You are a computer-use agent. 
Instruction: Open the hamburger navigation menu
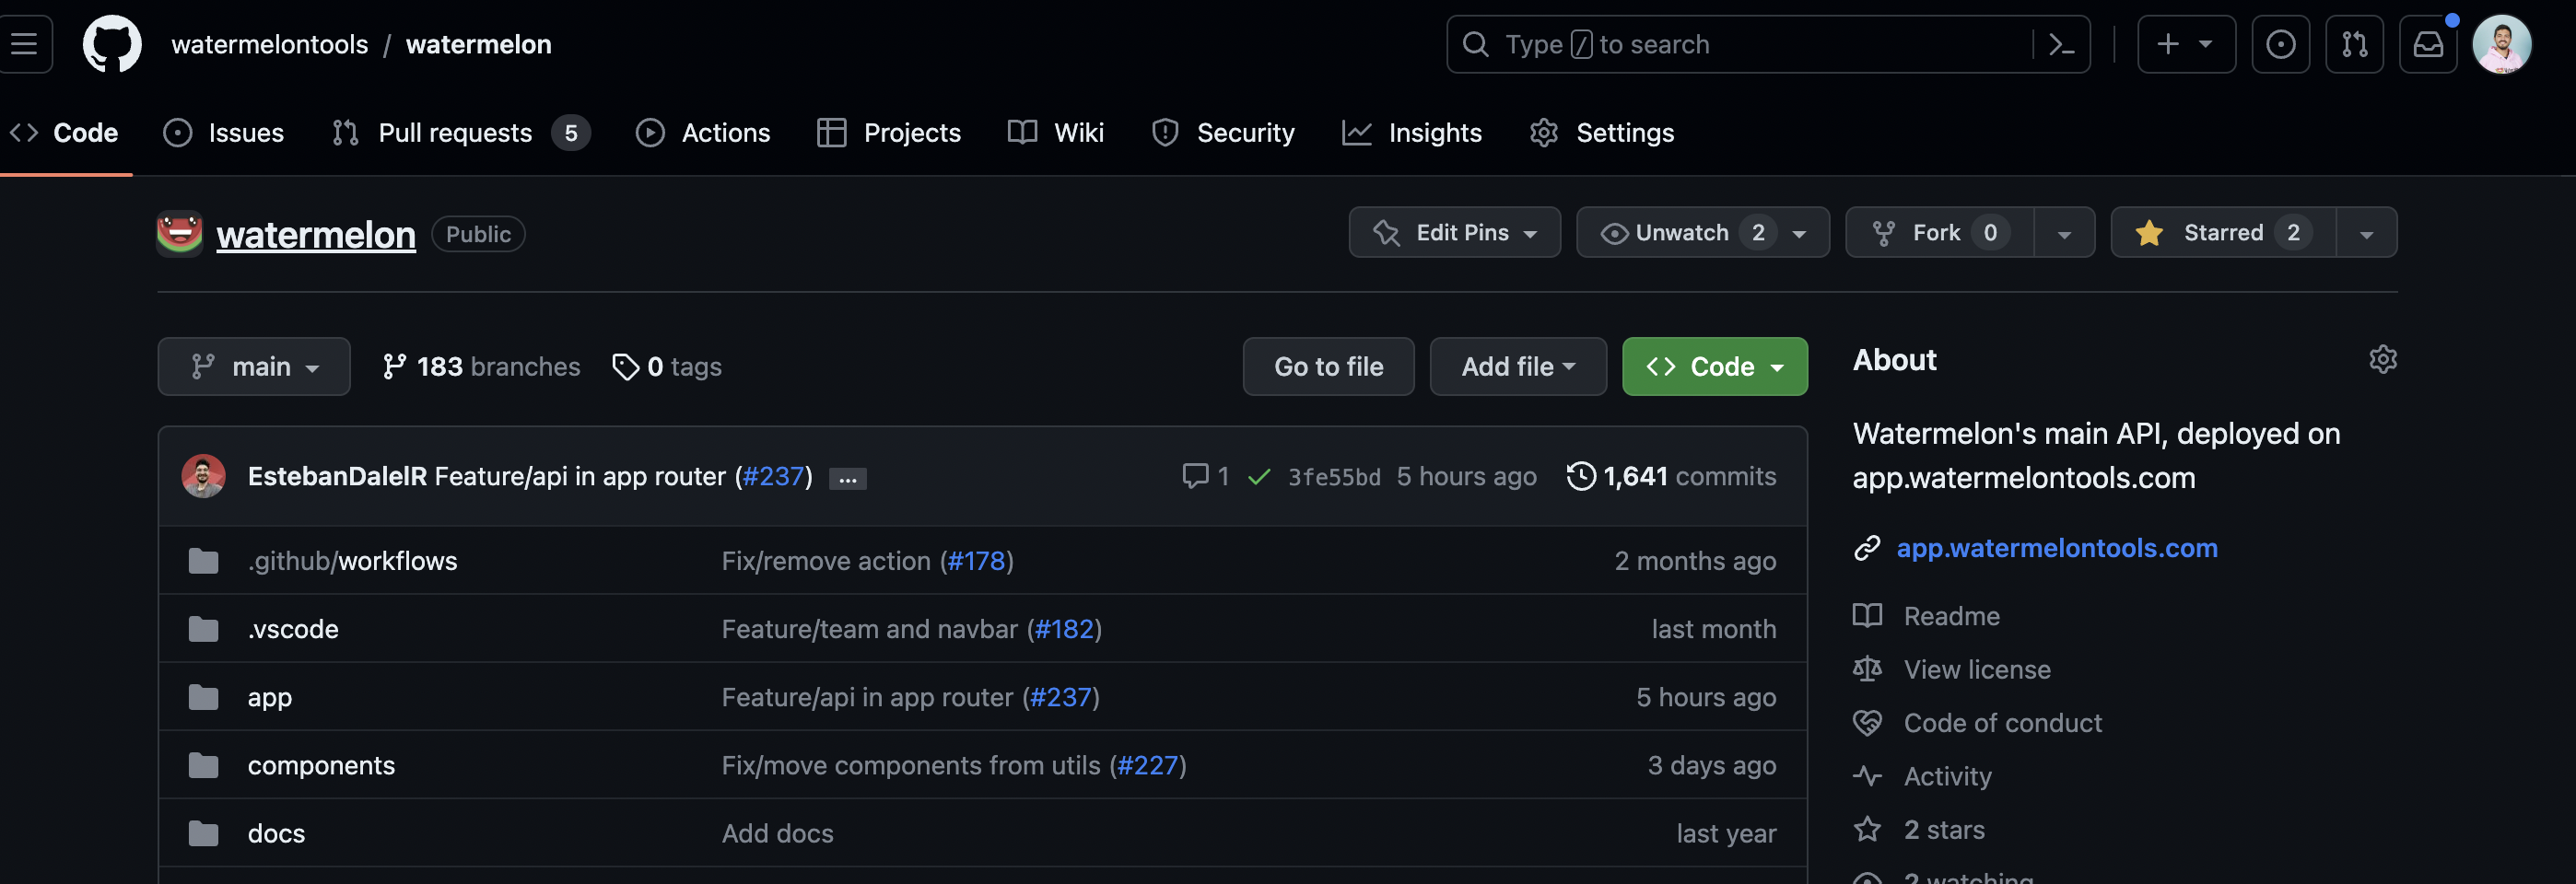pyautogui.click(x=24, y=44)
